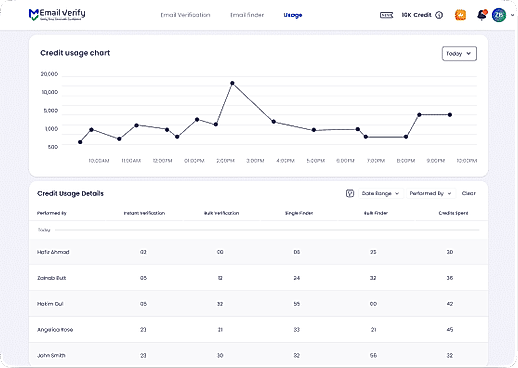Open the Date Range dropdown
Screen dimensions: 518x368
pyautogui.click(x=380, y=193)
